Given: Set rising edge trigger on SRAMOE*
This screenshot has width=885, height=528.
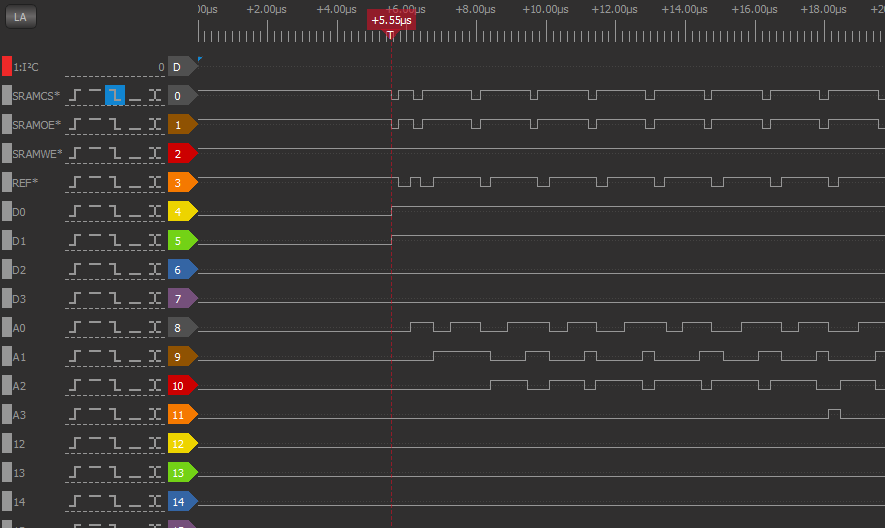Looking at the screenshot, I should pos(75,125).
